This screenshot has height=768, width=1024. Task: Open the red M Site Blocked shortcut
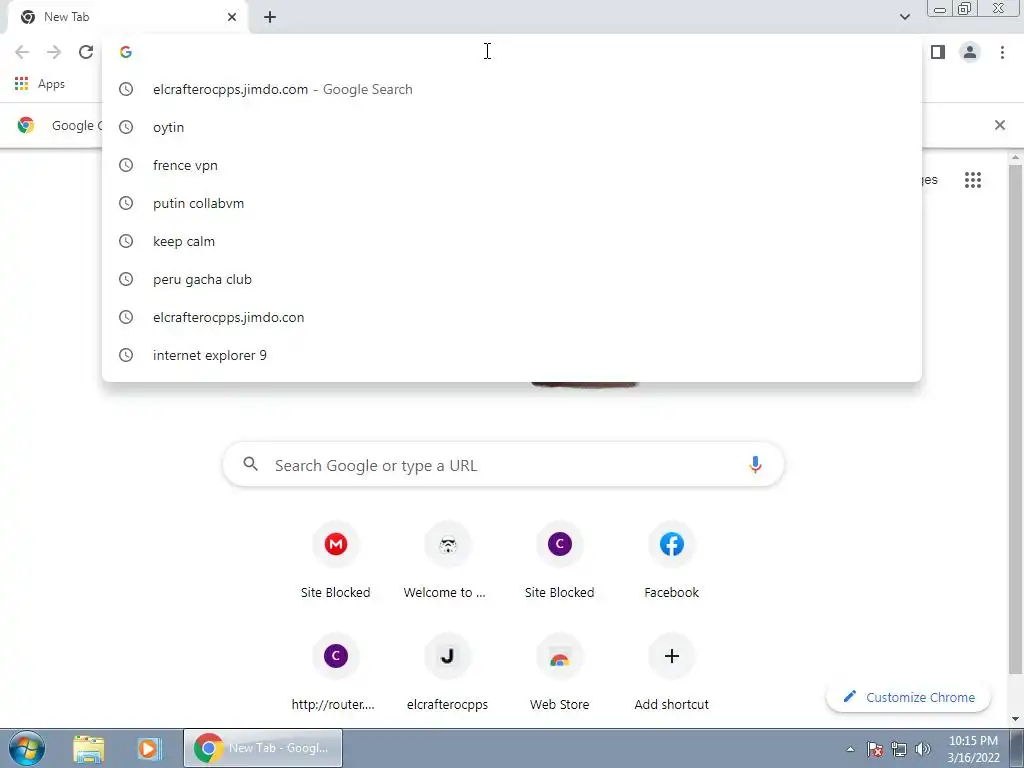(x=336, y=561)
